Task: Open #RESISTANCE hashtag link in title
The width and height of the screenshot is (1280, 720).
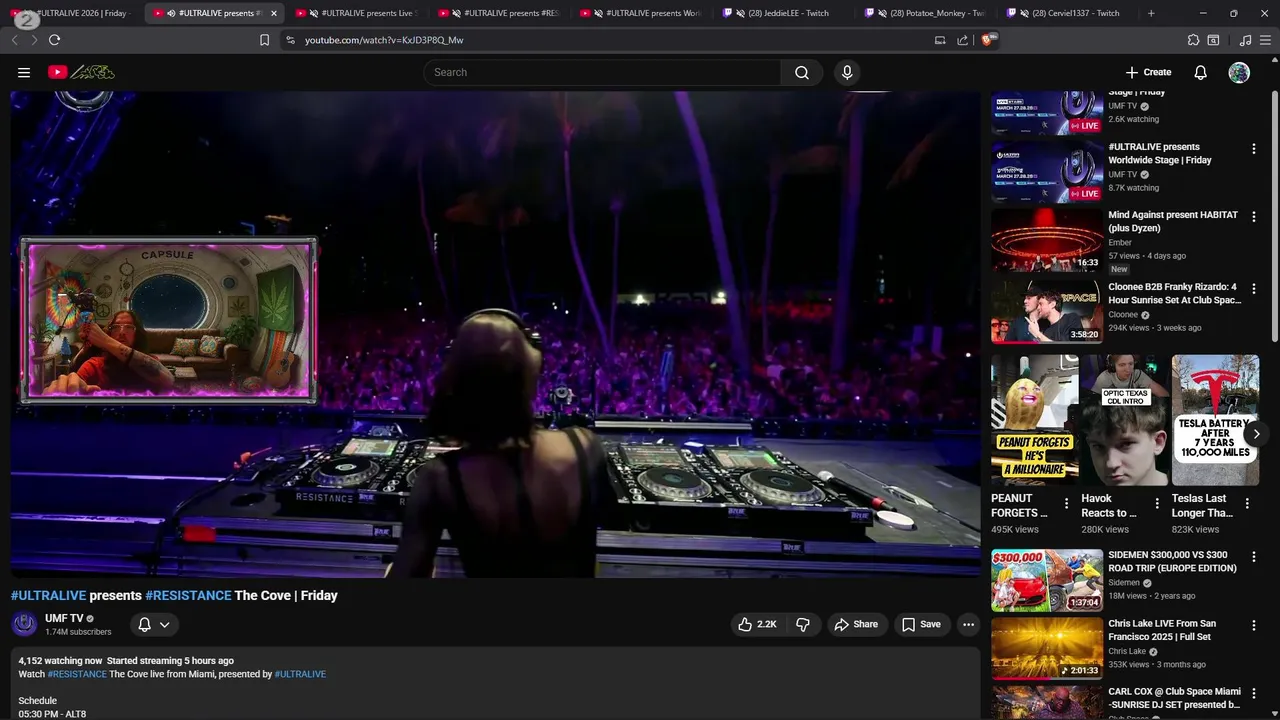Action: pyautogui.click(x=188, y=595)
